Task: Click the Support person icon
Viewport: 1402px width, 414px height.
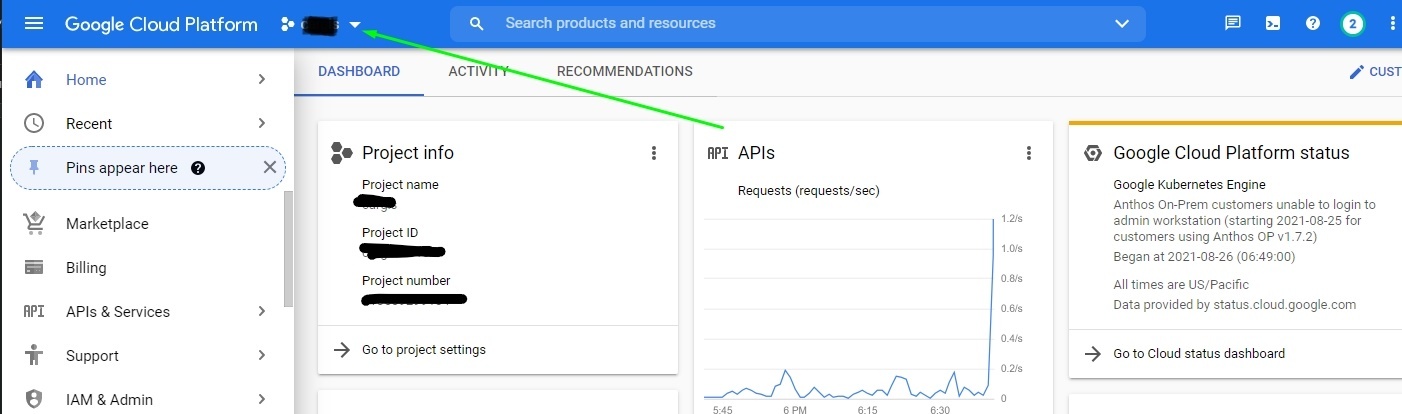Action: pos(34,355)
